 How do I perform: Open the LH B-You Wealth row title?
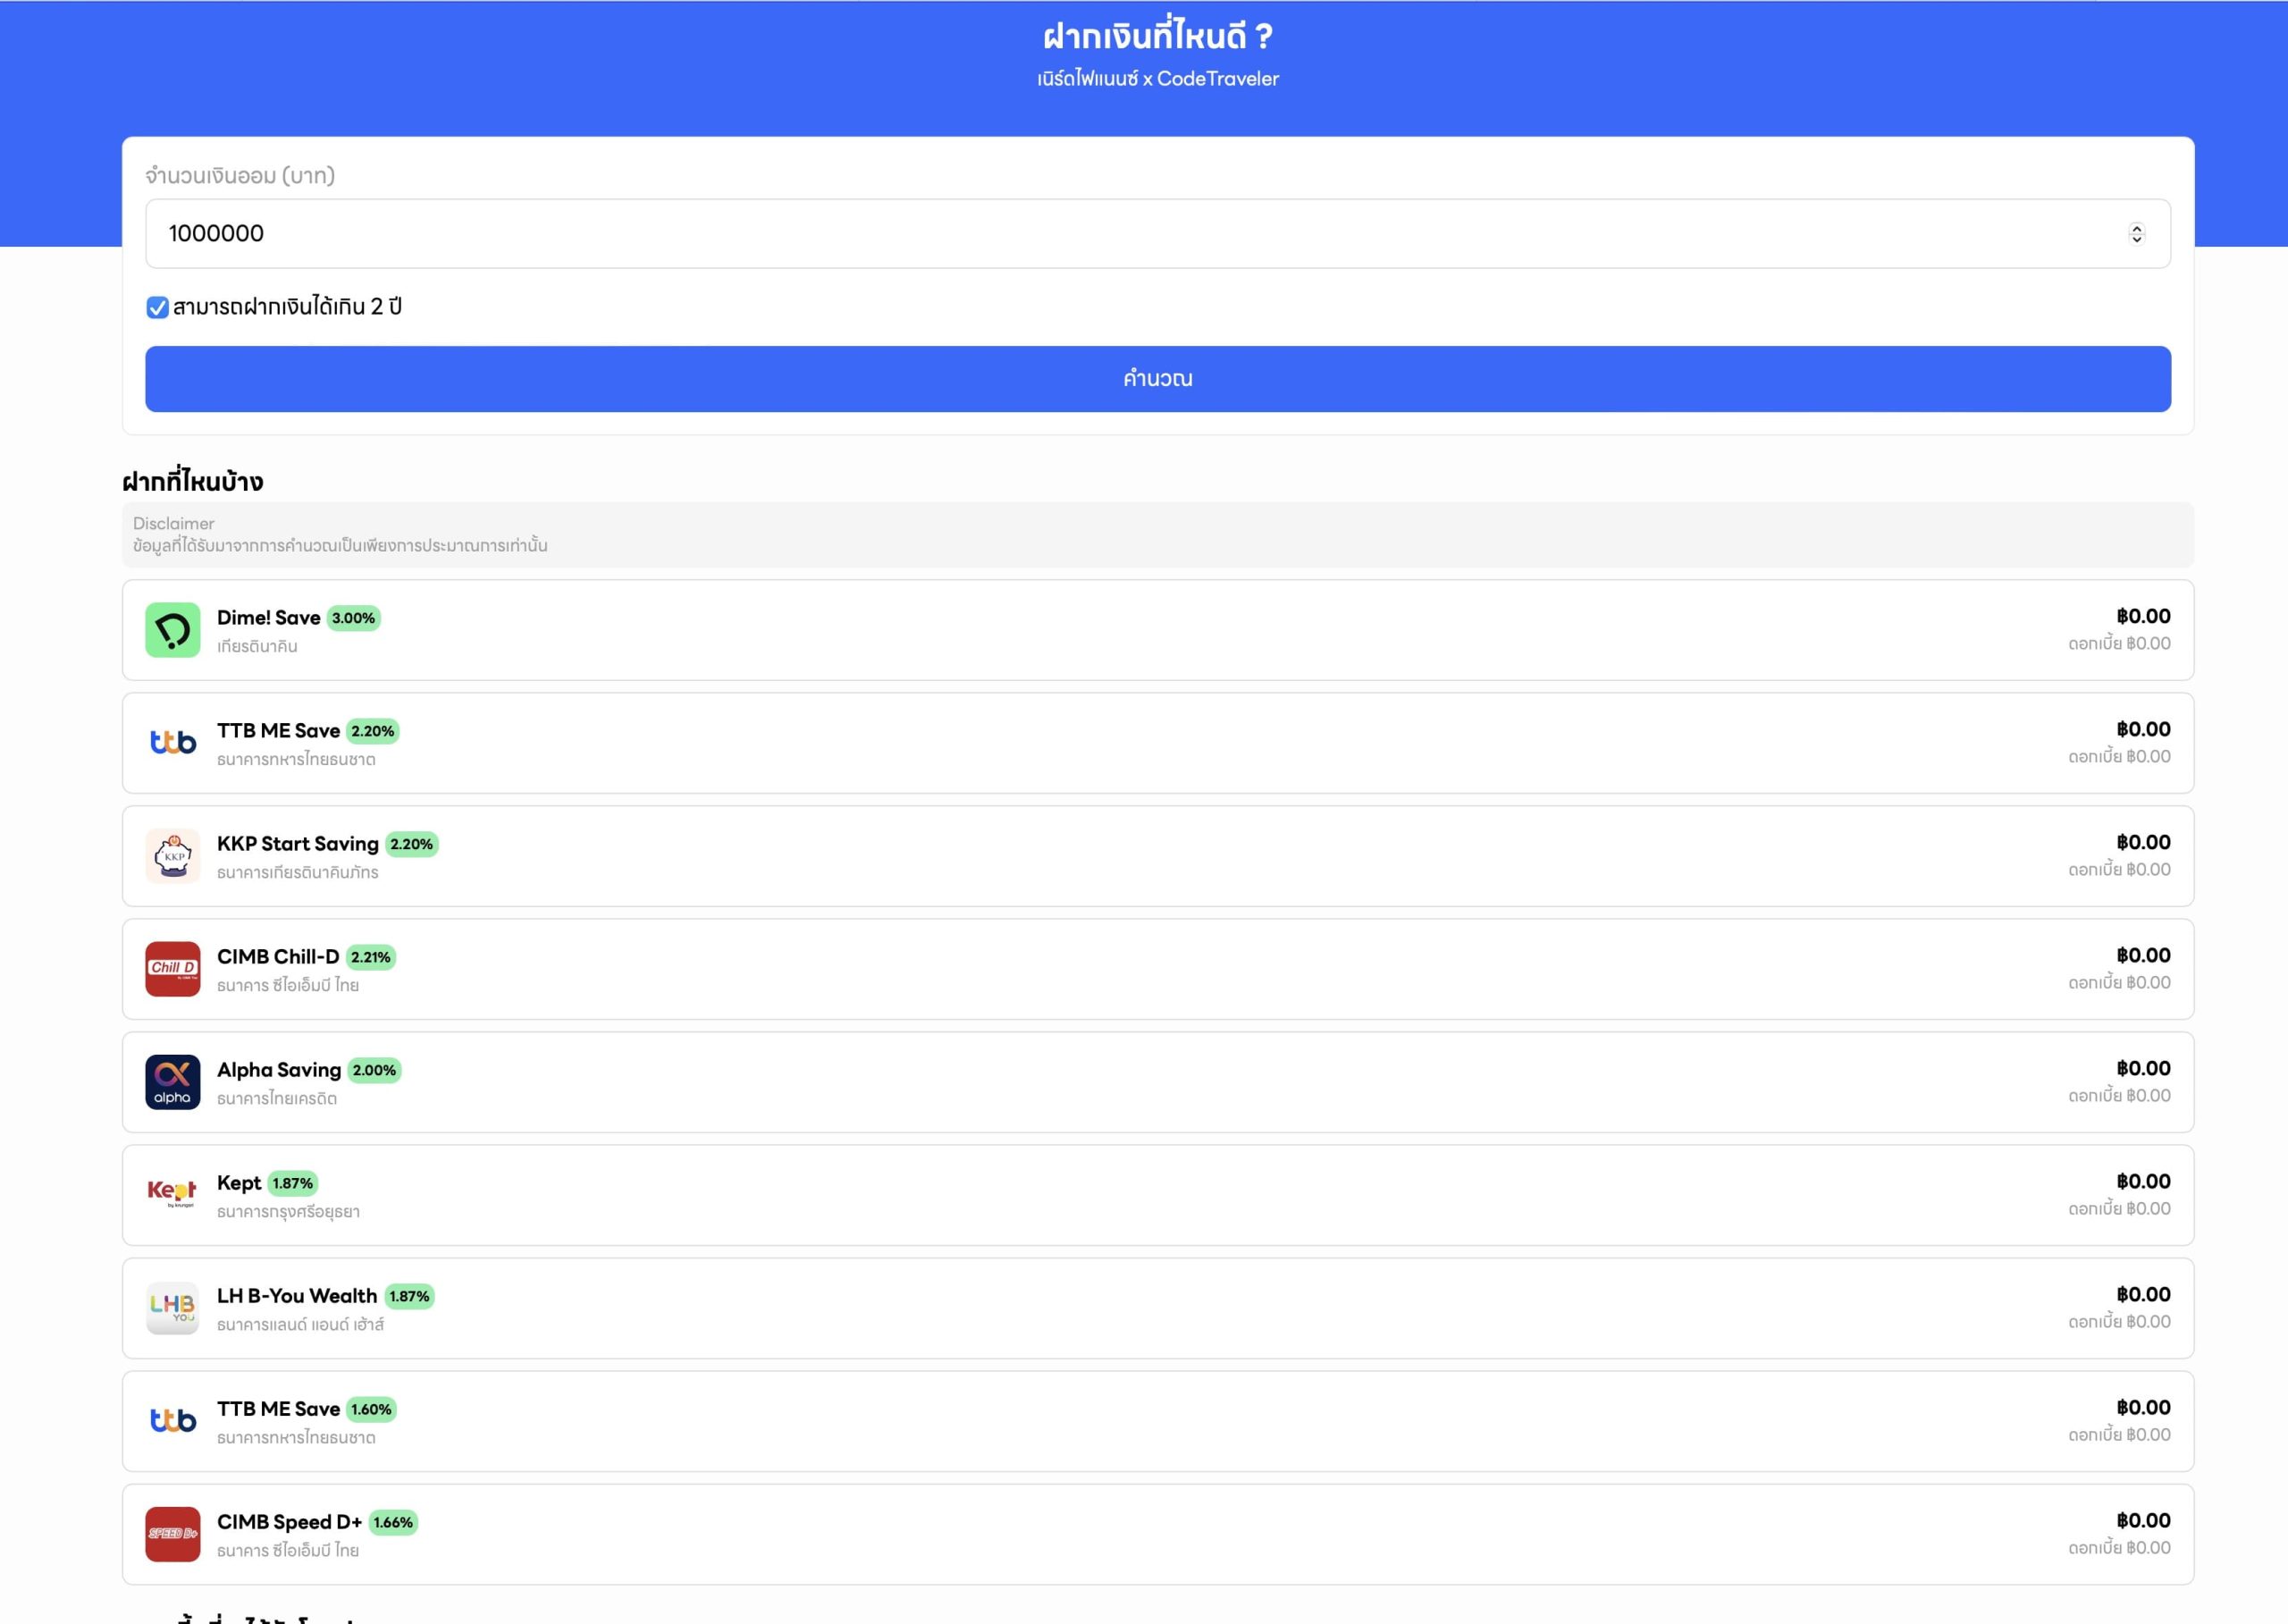point(297,1296)
